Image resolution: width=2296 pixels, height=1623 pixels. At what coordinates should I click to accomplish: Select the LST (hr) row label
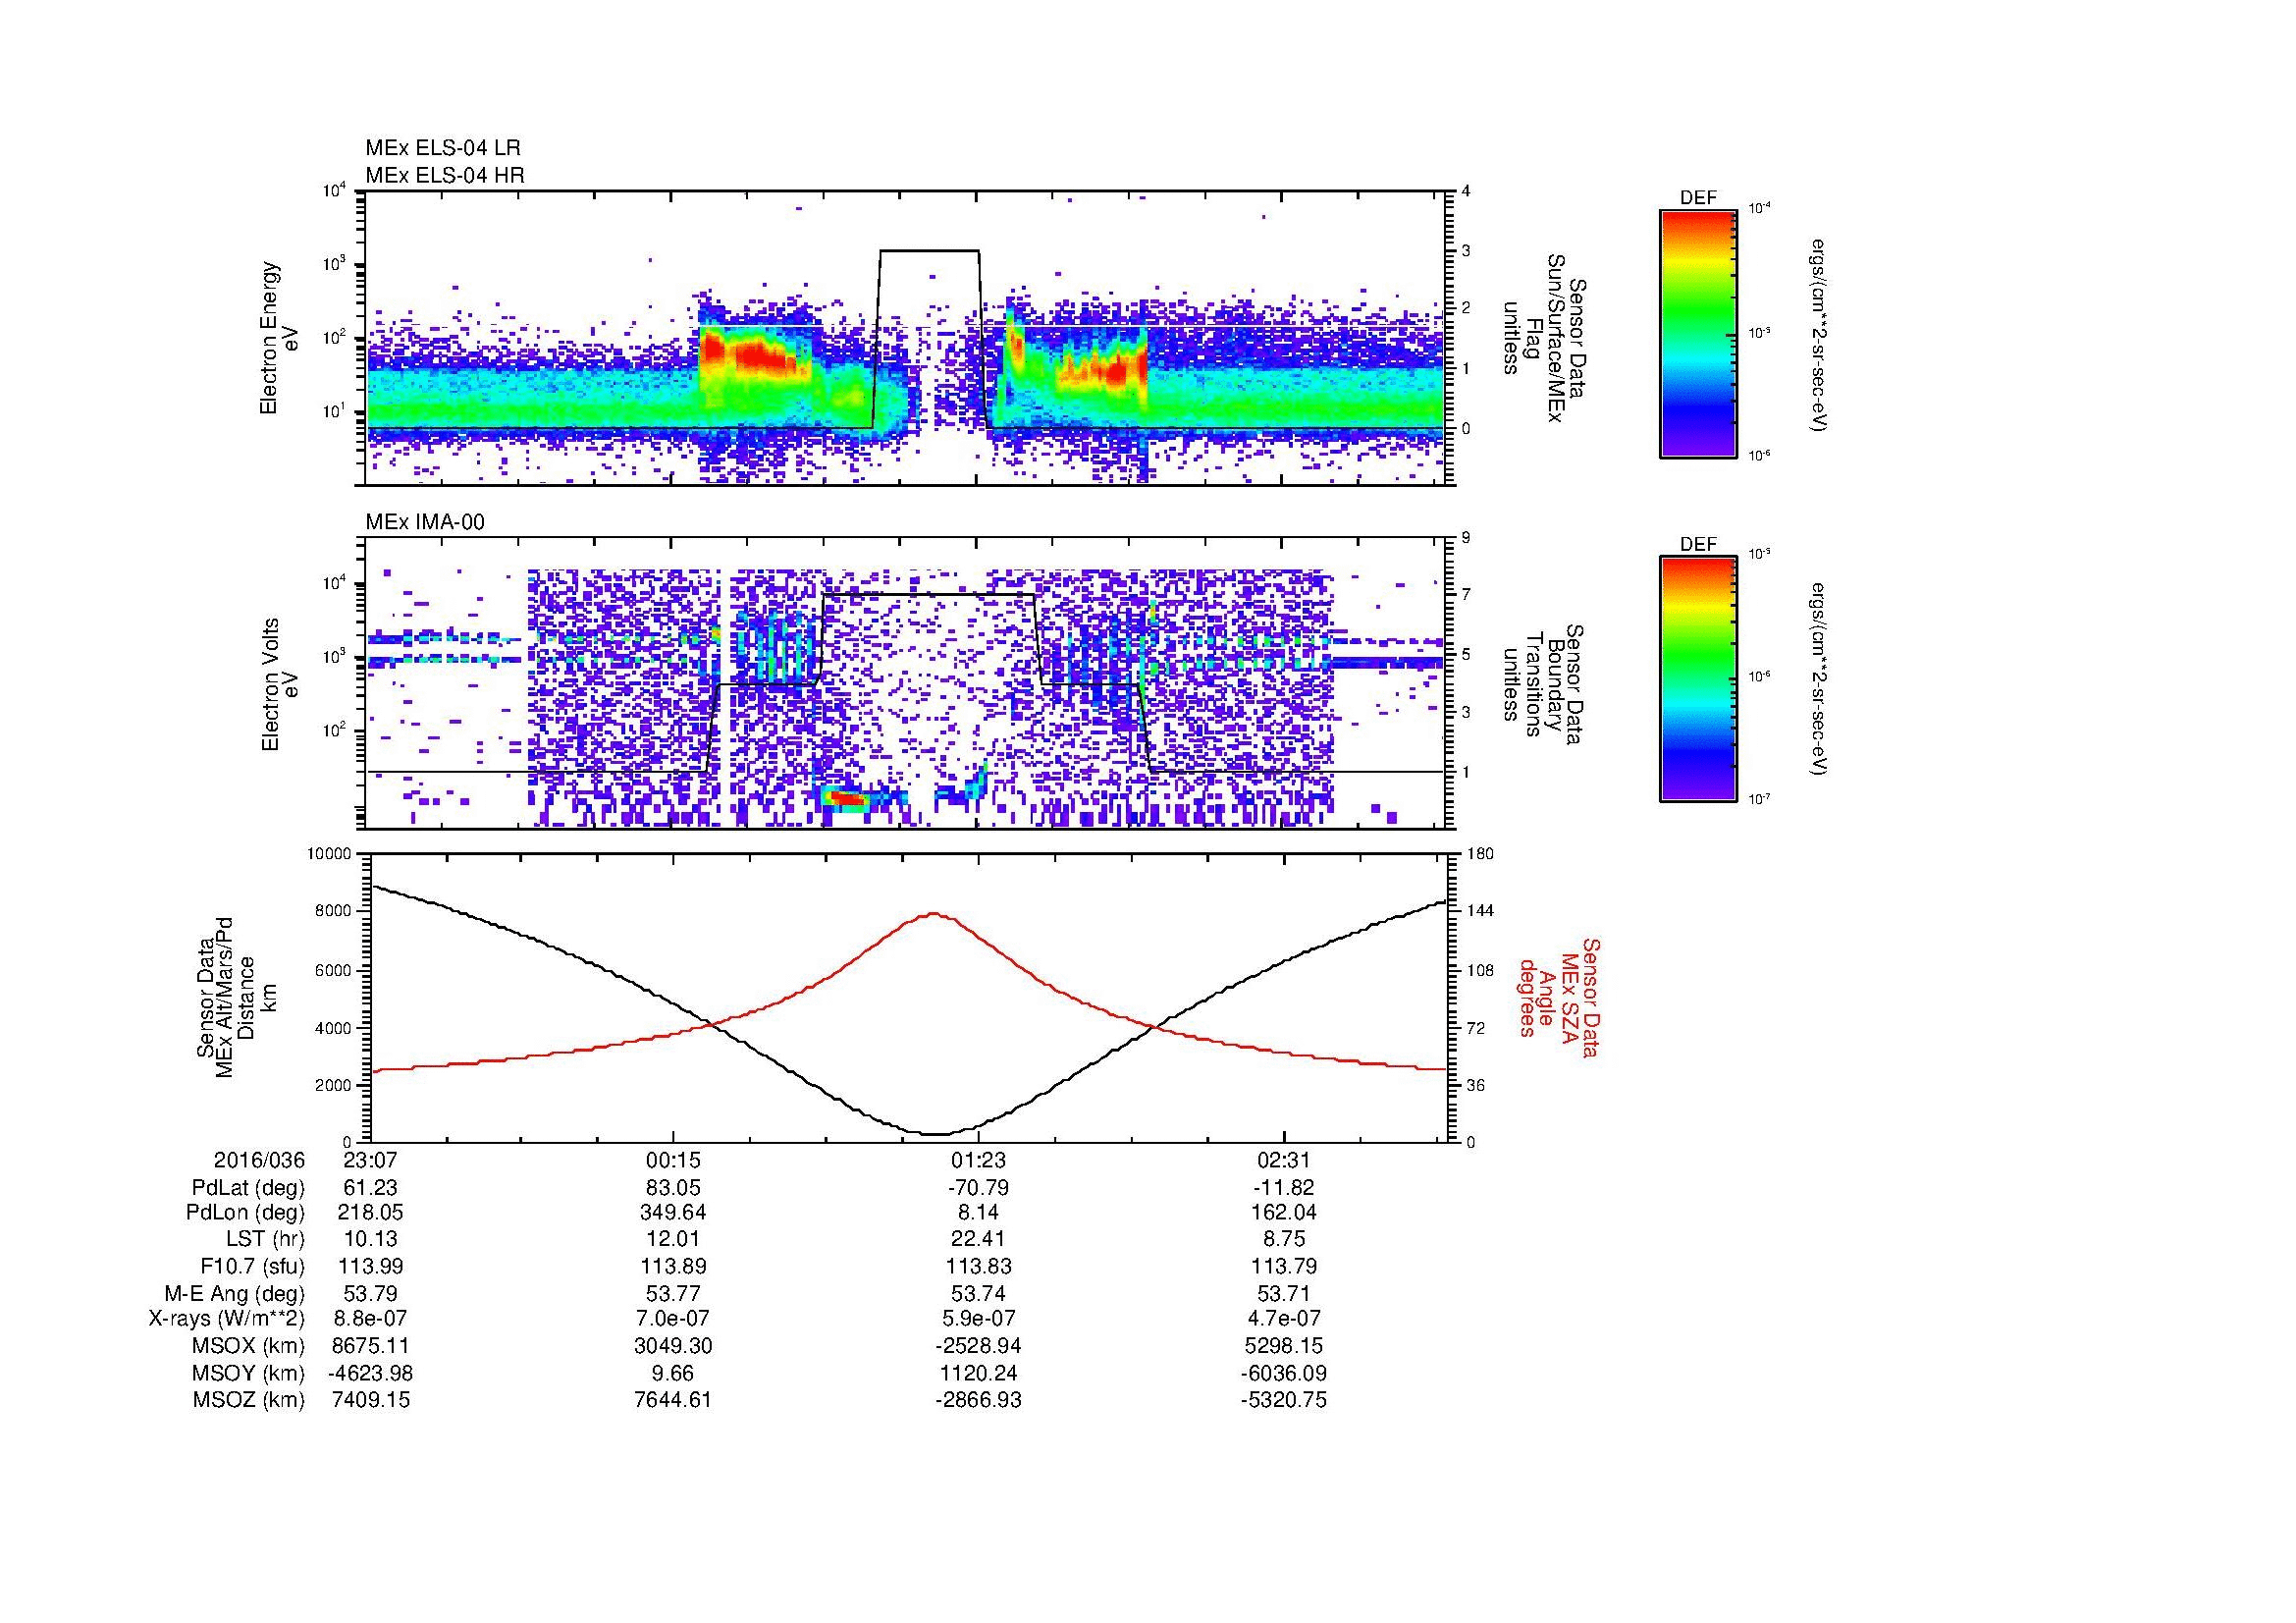point(265,1239)
